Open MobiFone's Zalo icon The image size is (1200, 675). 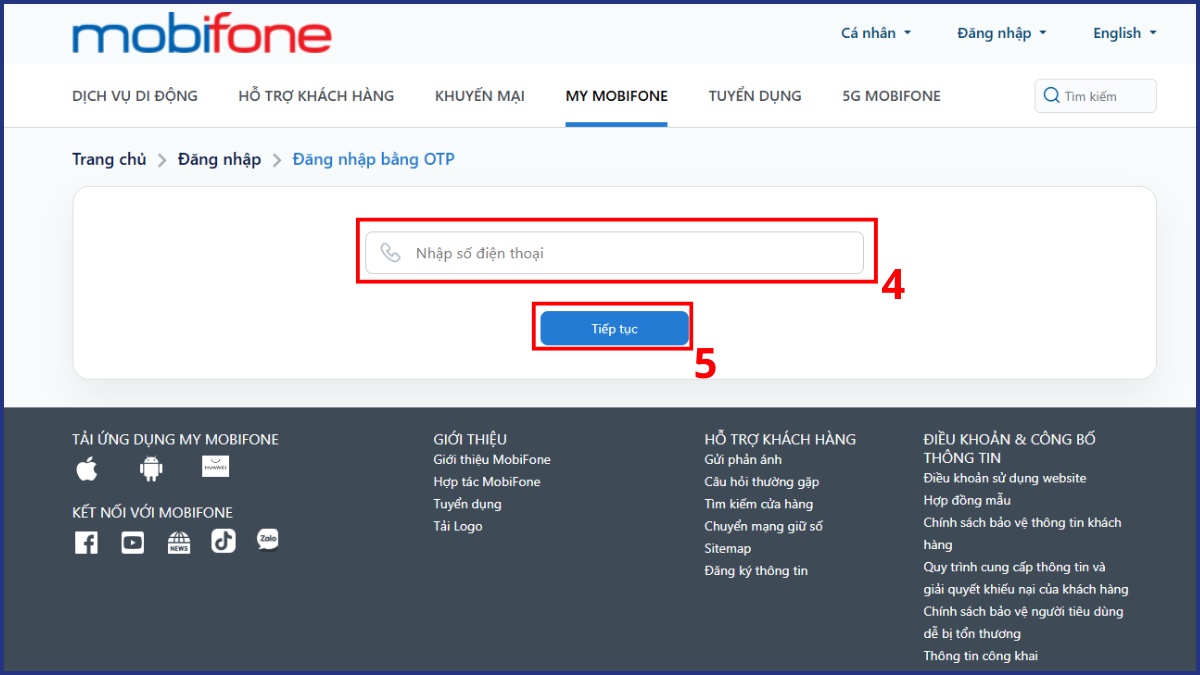268,539
